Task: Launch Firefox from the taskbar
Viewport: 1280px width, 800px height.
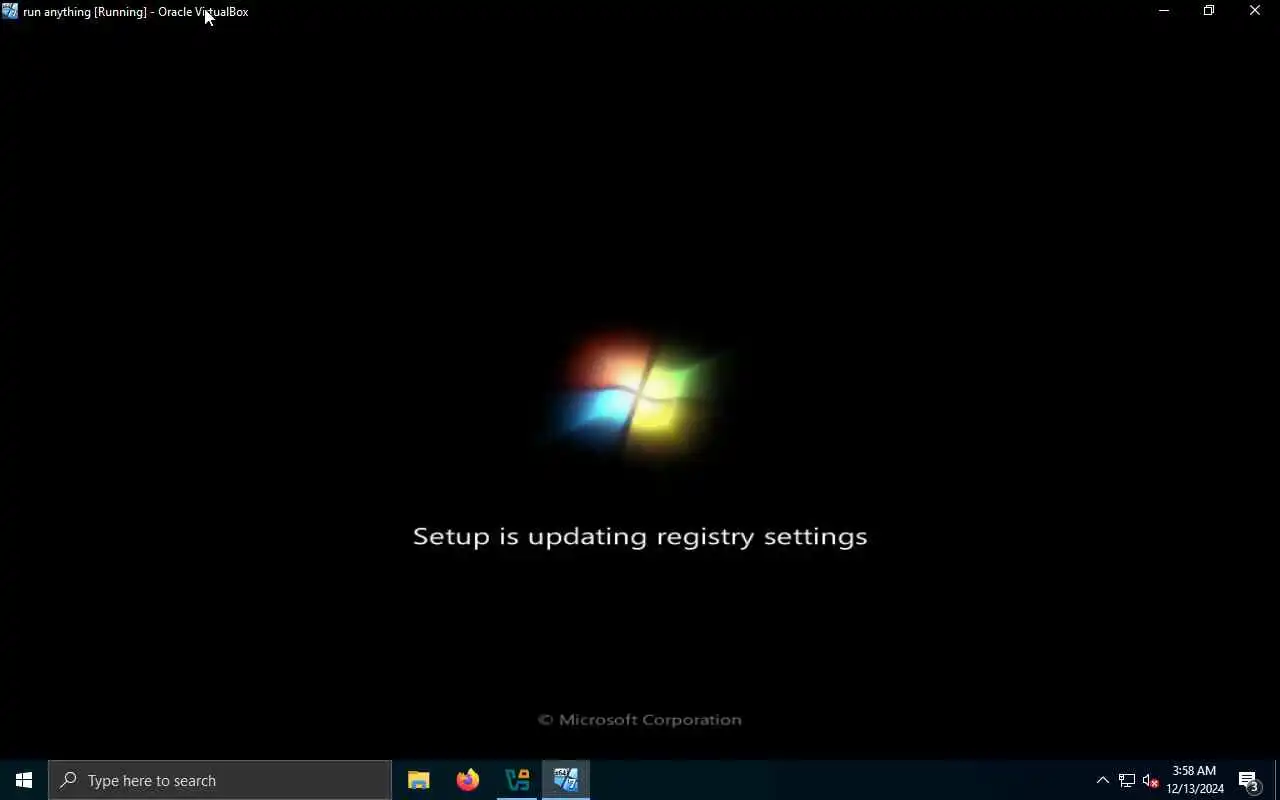Action: pyautogui.click(x=467, y=780)
